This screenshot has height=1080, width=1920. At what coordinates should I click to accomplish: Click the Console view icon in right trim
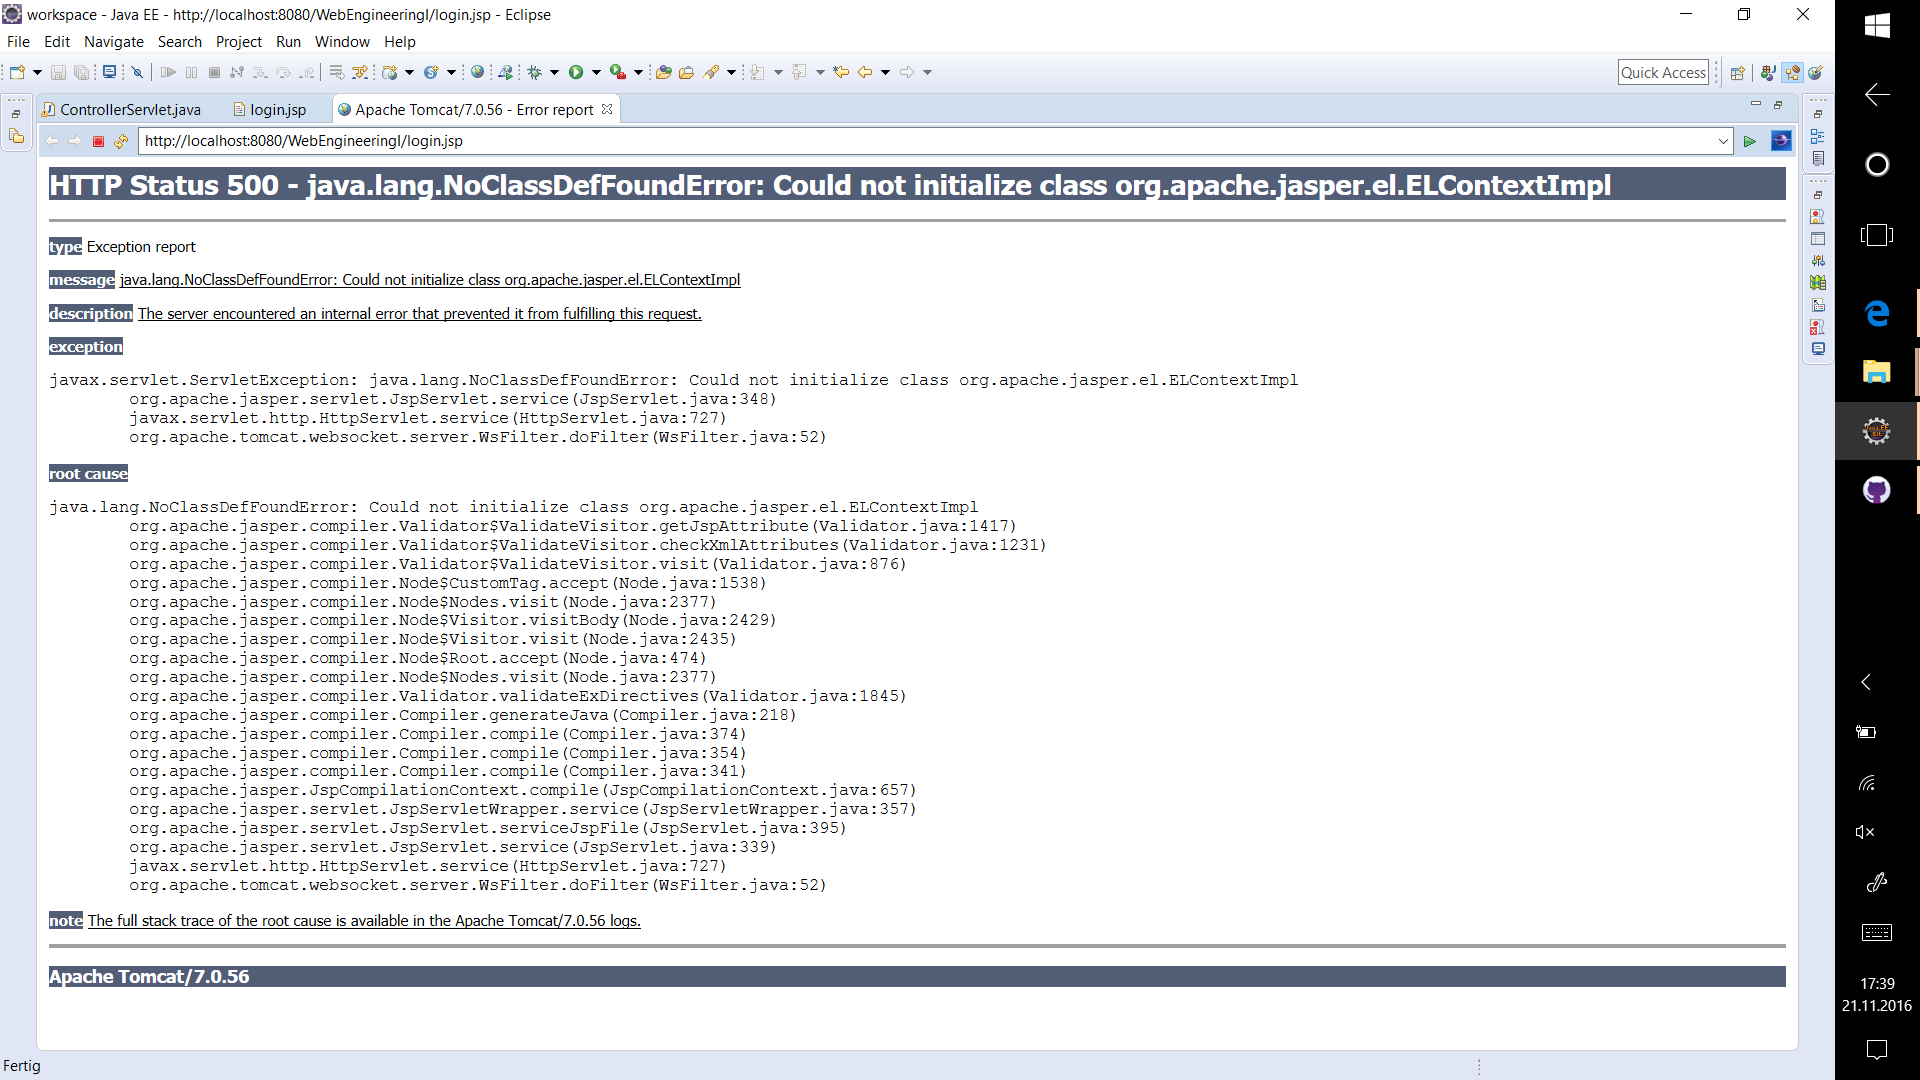1818,349
